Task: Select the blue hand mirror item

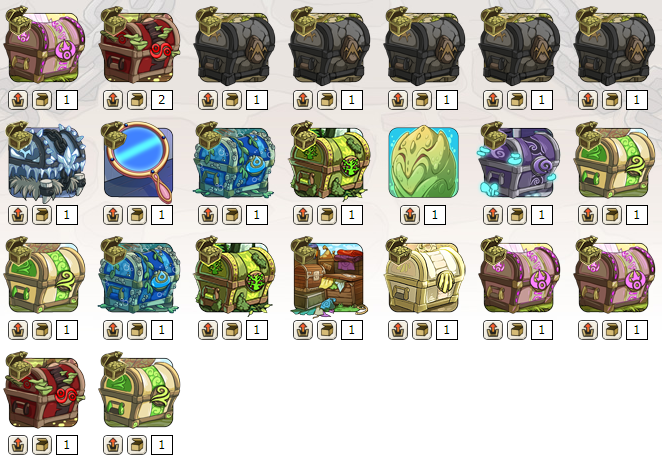Action: click(x=138, y=163)
